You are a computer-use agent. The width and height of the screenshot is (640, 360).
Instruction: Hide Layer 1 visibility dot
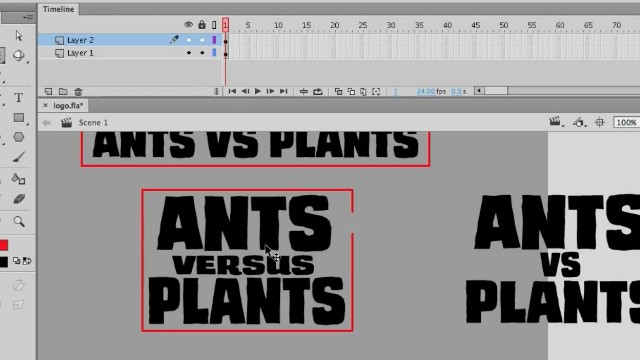tap(189, 53)
